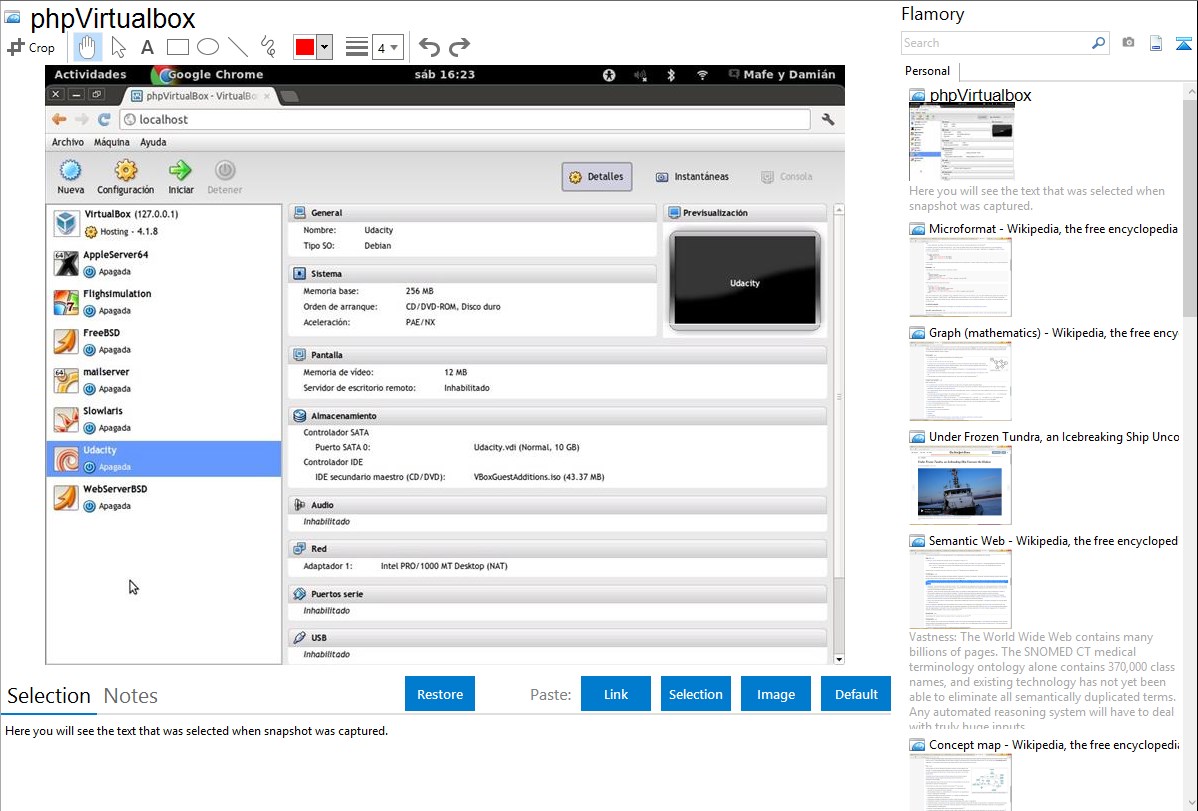Switch to the Notes tab

click(x=131, y=696)
